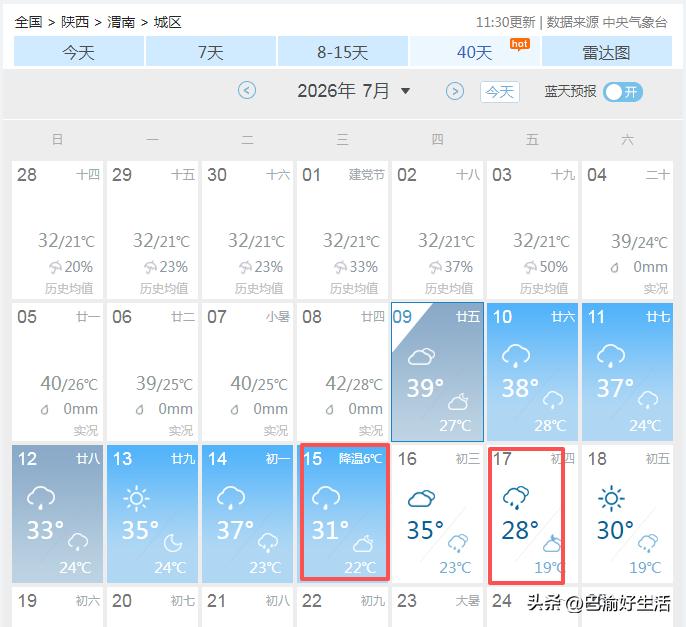Switch to the 8-15天 forecast tab
The width and height of the screenshot is (686, 627).
point(343,52)
